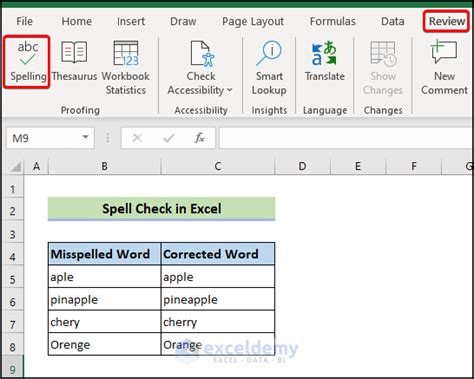Select the cell containing 'chery'

[x=105, y=322]
